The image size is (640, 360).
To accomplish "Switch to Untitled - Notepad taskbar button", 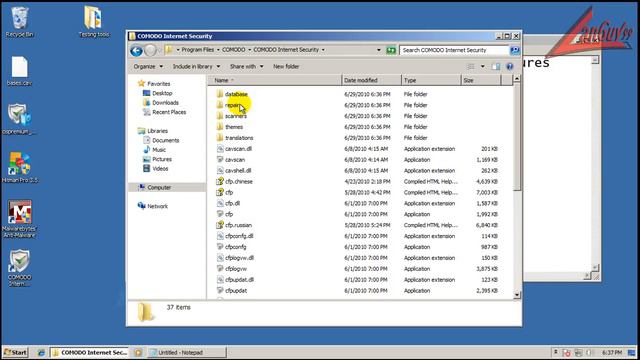I will point(187,352).
